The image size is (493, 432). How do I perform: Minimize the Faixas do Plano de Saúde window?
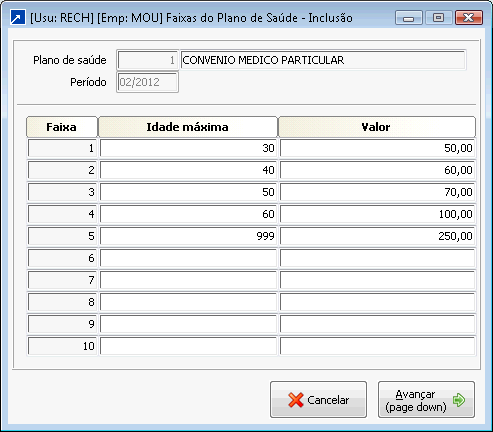click(x=409, y=18)
